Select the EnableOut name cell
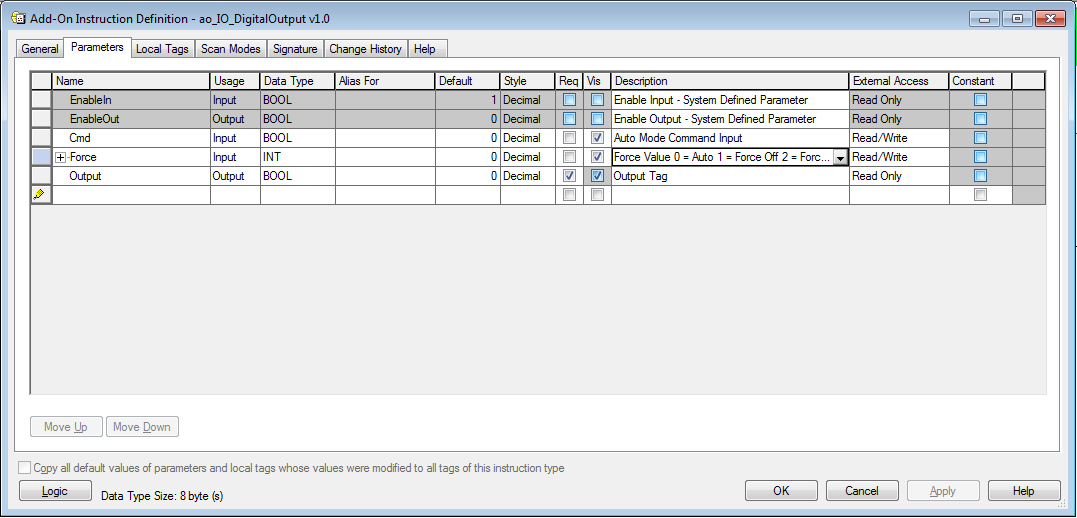This screenshot has height=518, width=1077. point(131,119)
